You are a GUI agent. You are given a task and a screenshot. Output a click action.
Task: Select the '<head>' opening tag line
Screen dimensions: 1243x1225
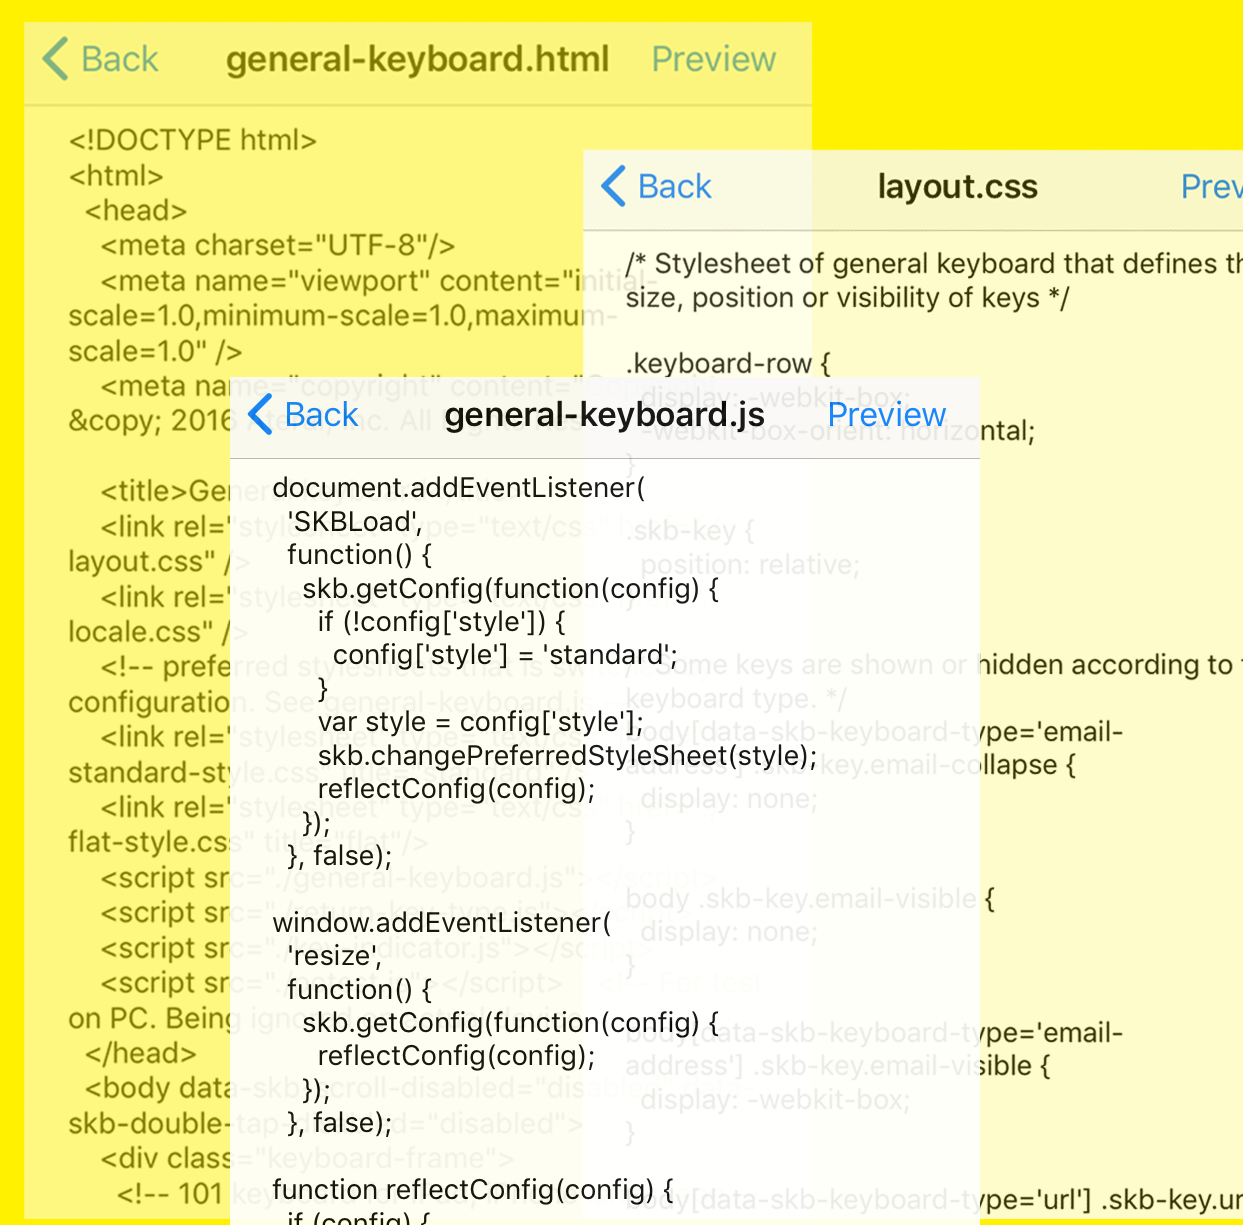(136, 211)
